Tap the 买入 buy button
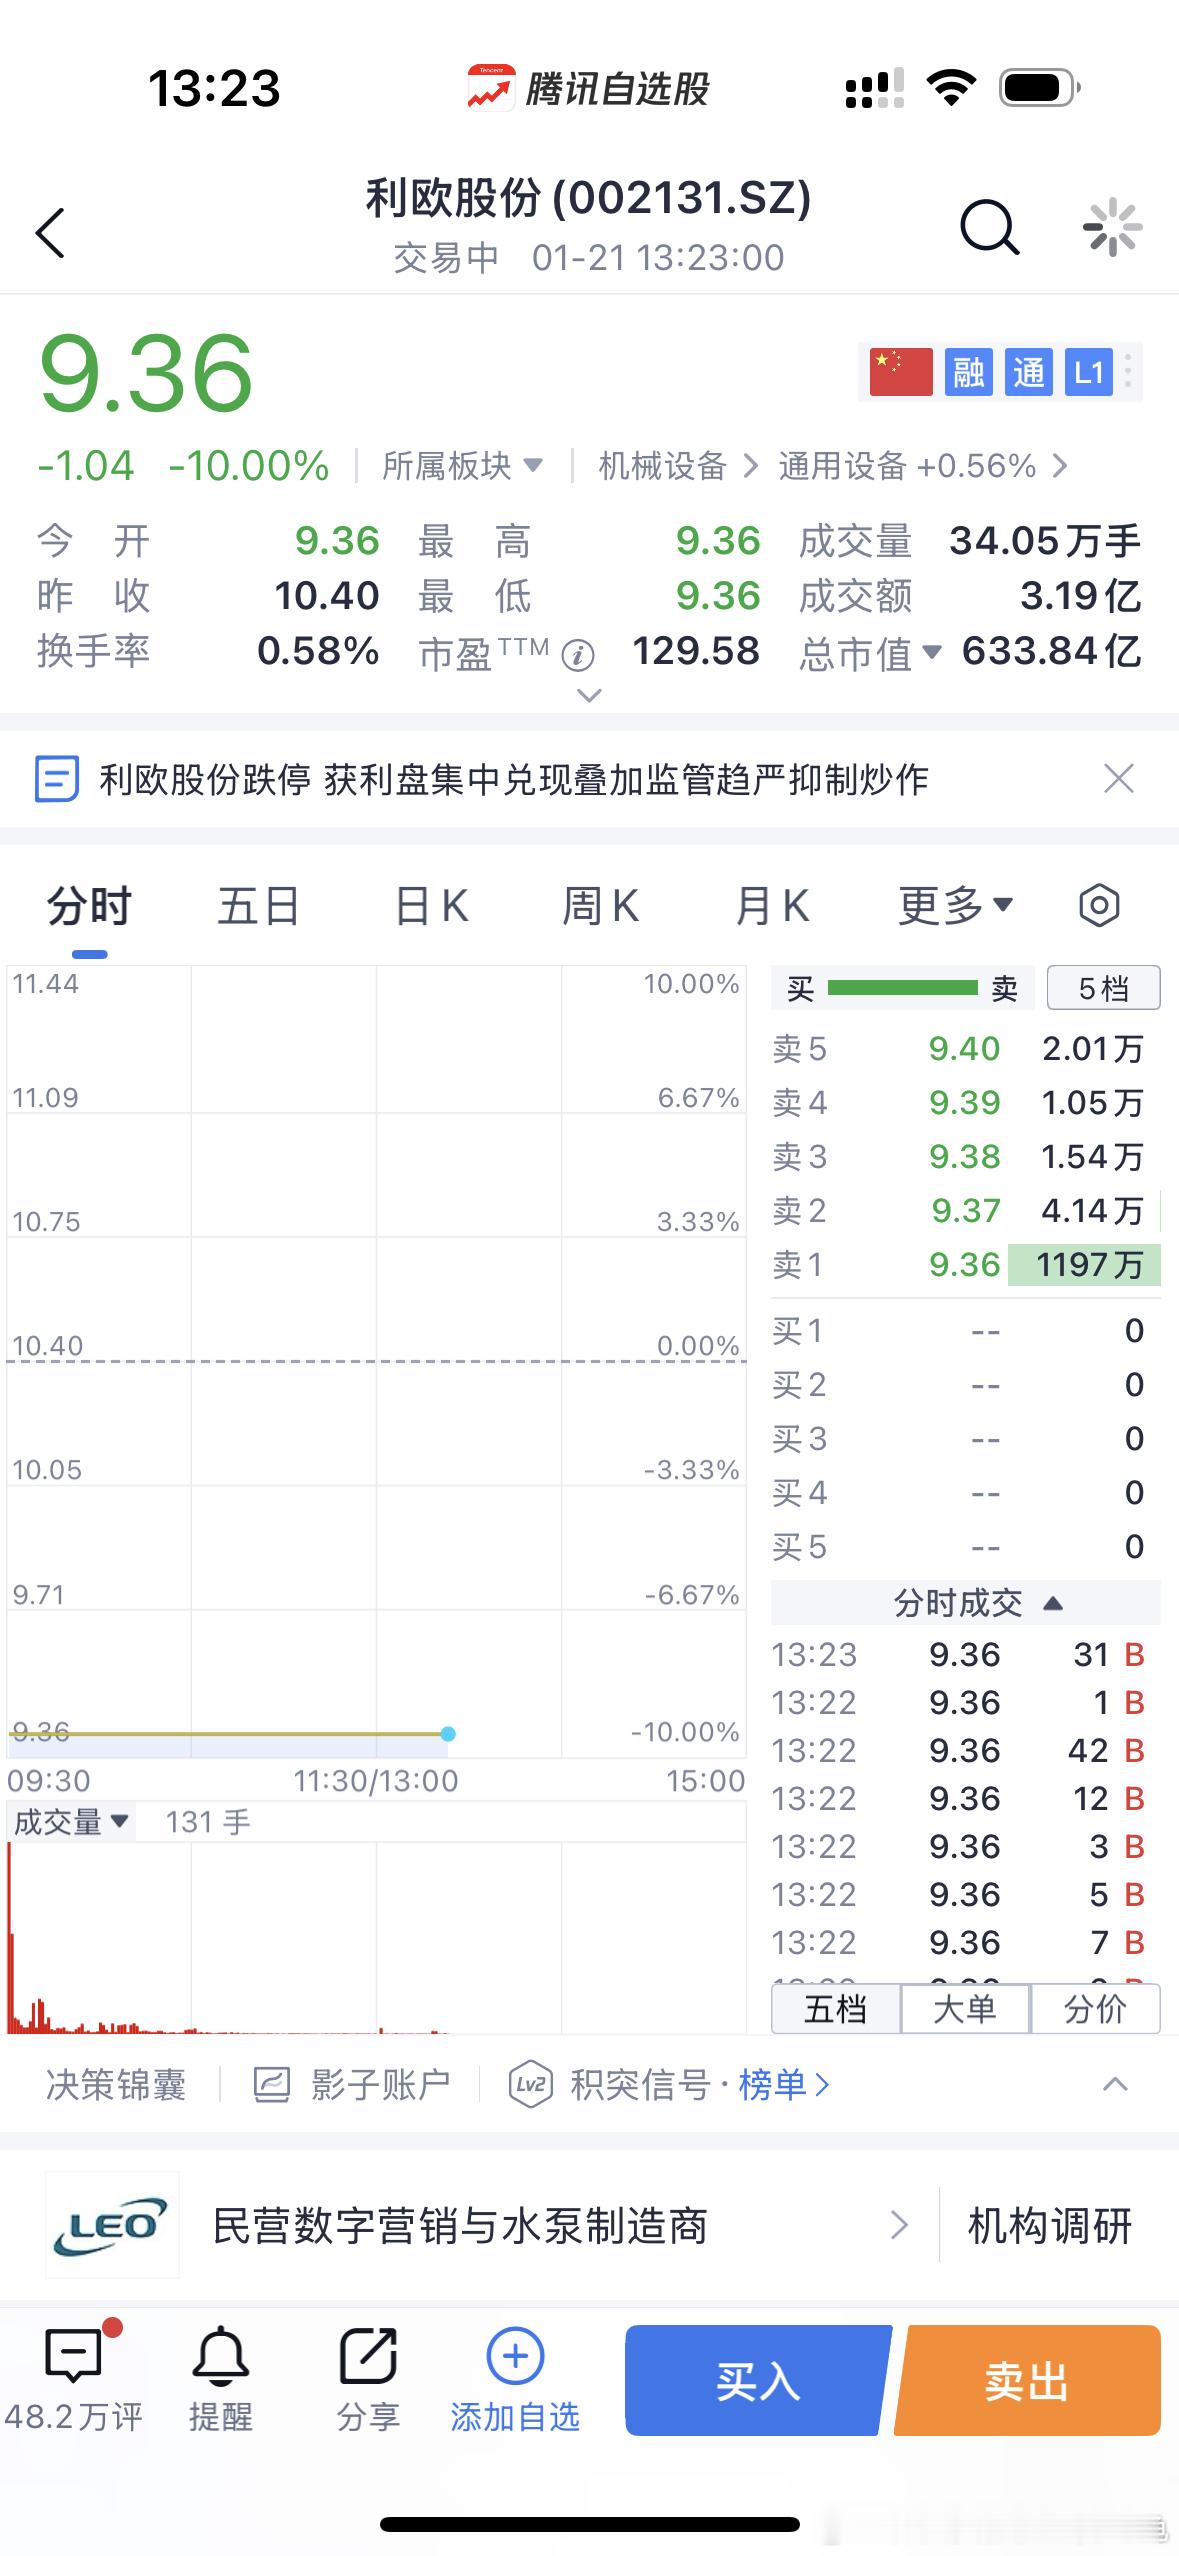 [x=757, y=2380]
